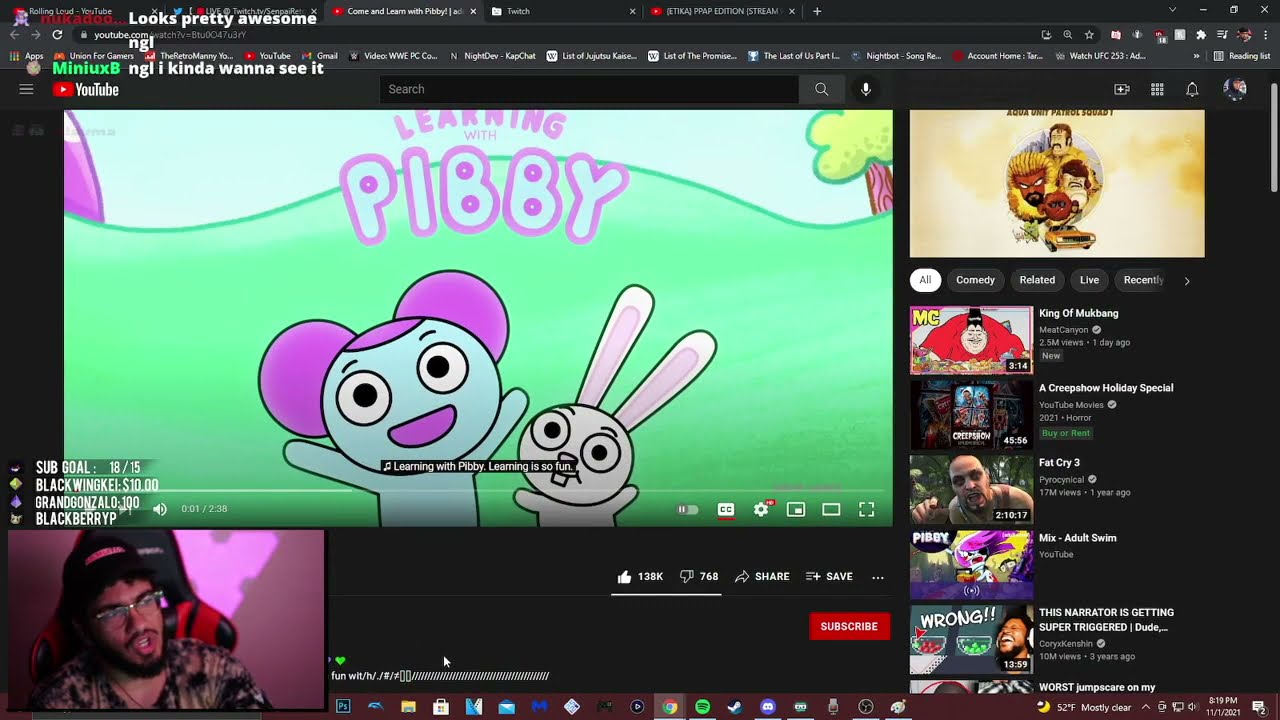The height and width of the screenshot is (720, 1280).
Task: Expand hidden bookmarks overflow chevron
Action: click(1197, 56)
